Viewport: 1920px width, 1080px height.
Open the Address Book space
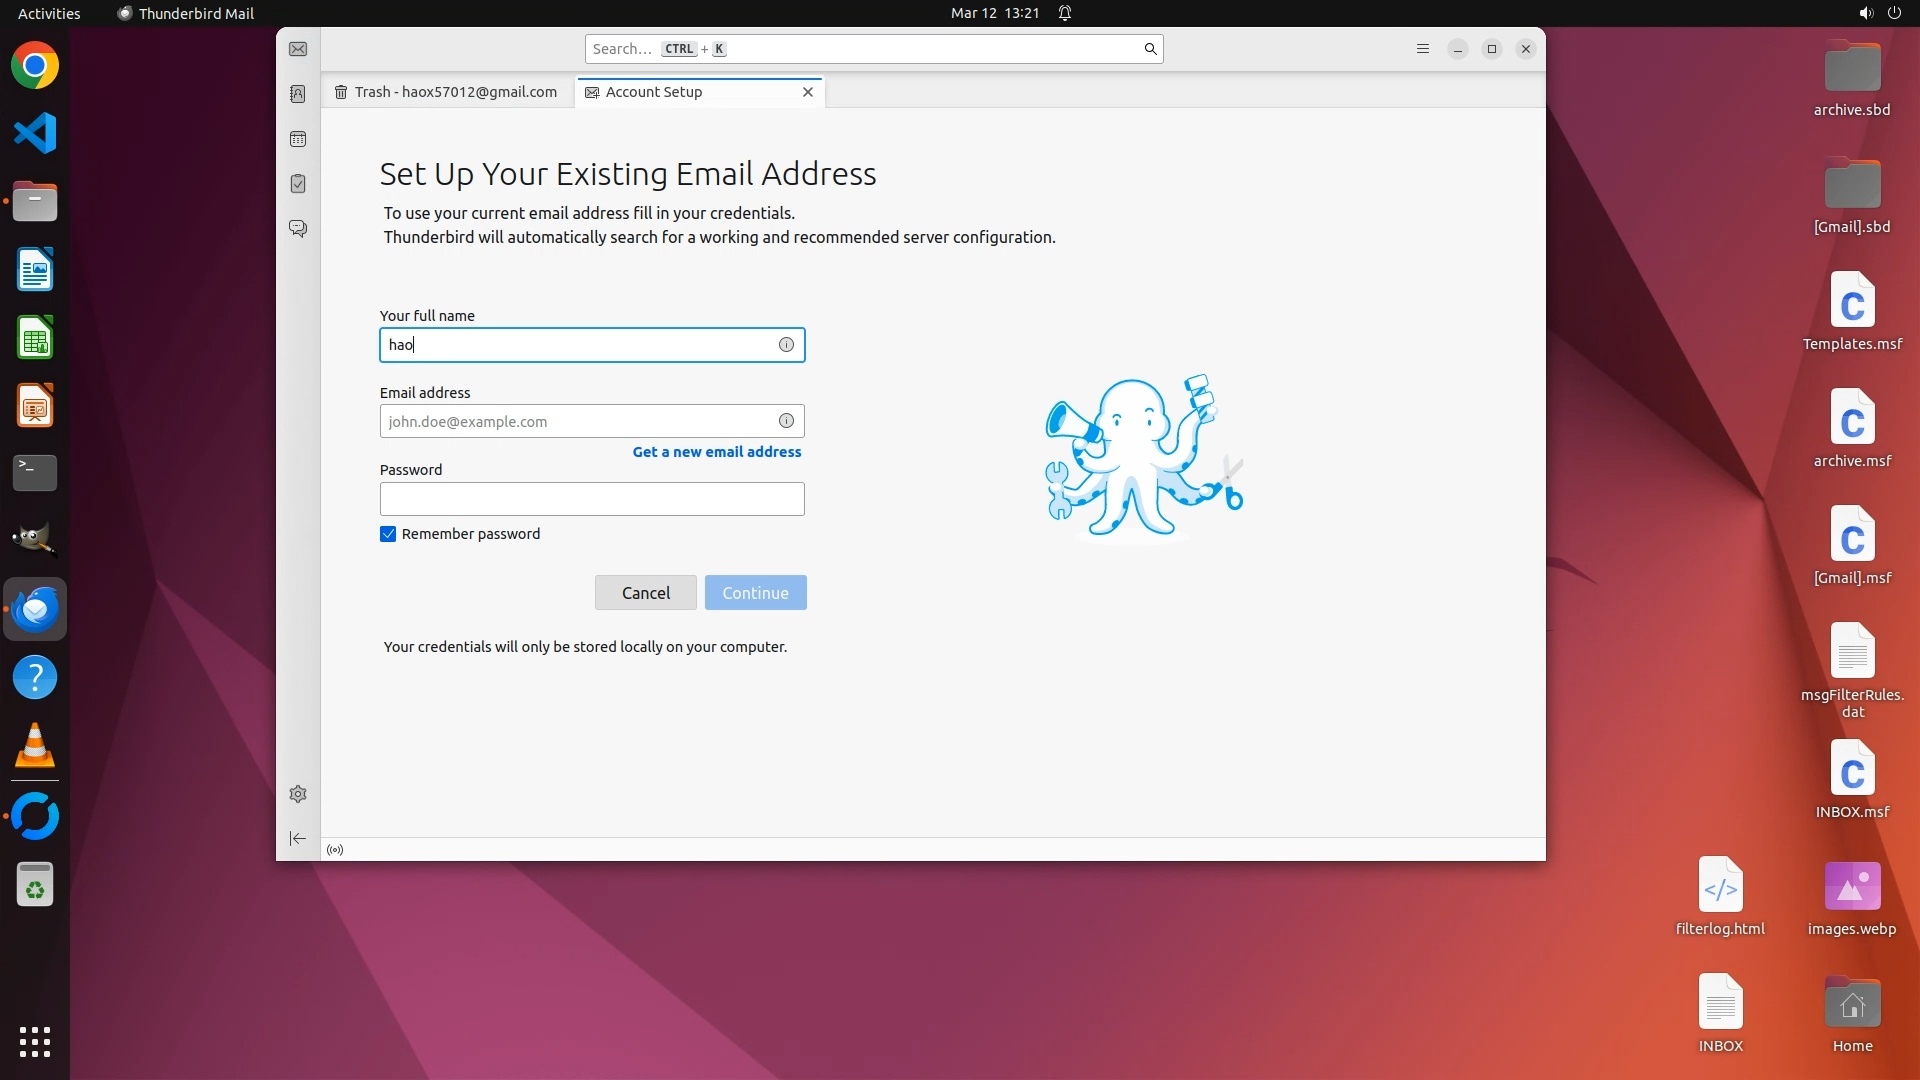[298, 94]
